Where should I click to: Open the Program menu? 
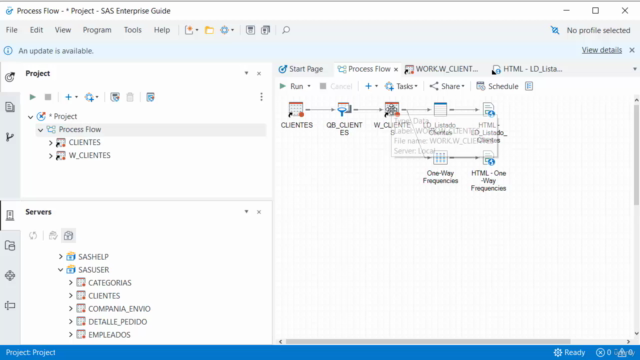[97, 30]
